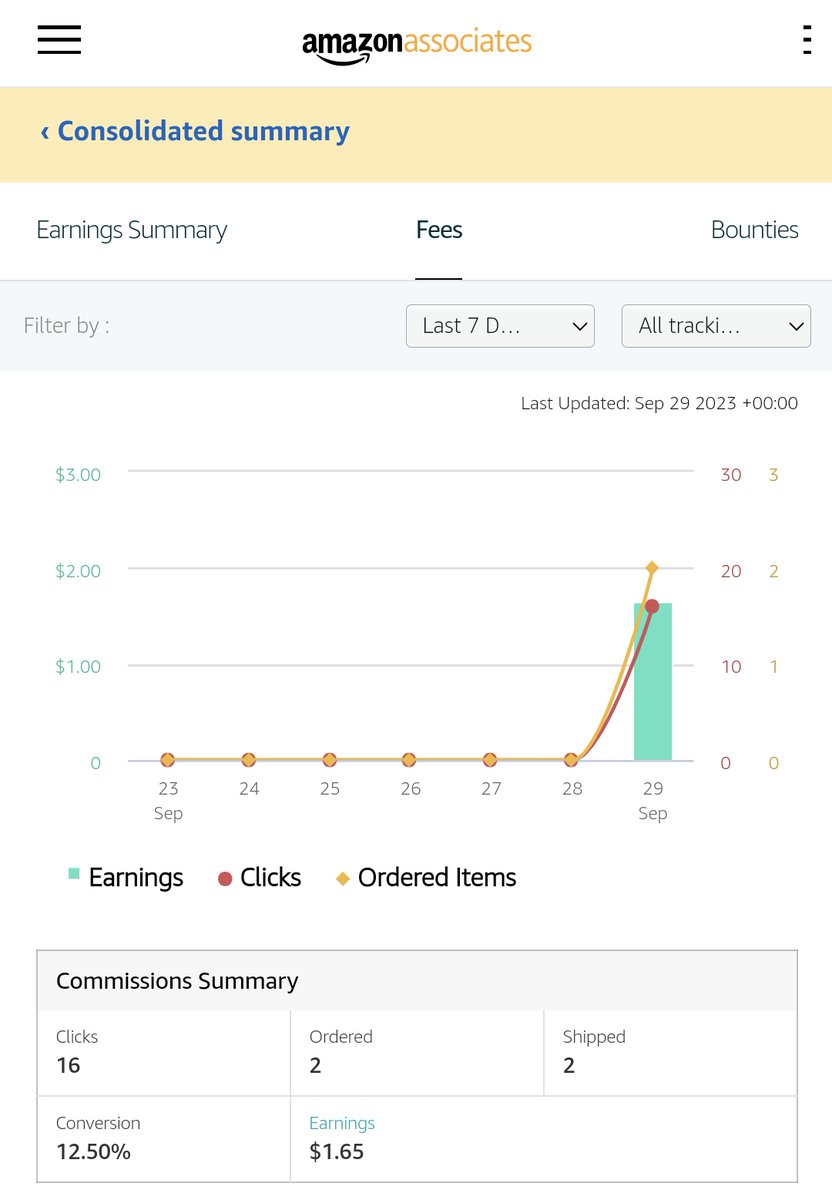Click the data point for 25 Sep
Screen dimensions: 832x1200
[330, 760]
